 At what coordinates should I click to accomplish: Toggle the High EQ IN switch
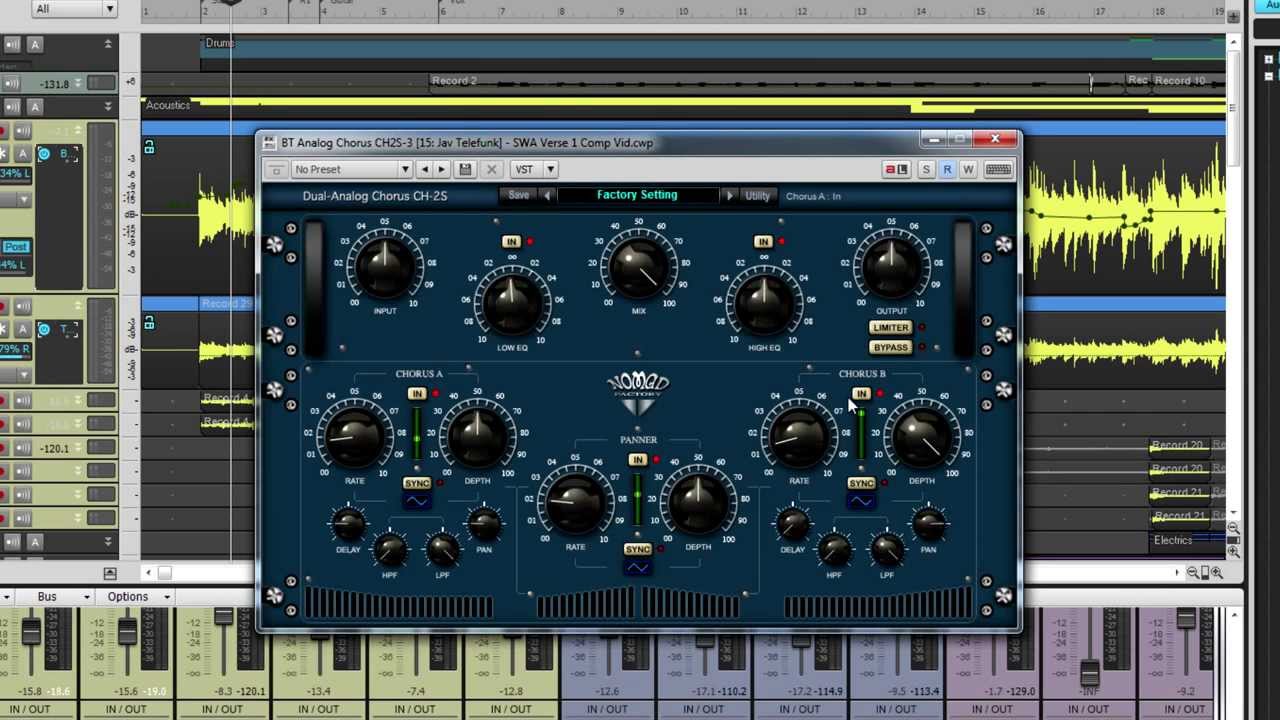click(x=763, y=242)
